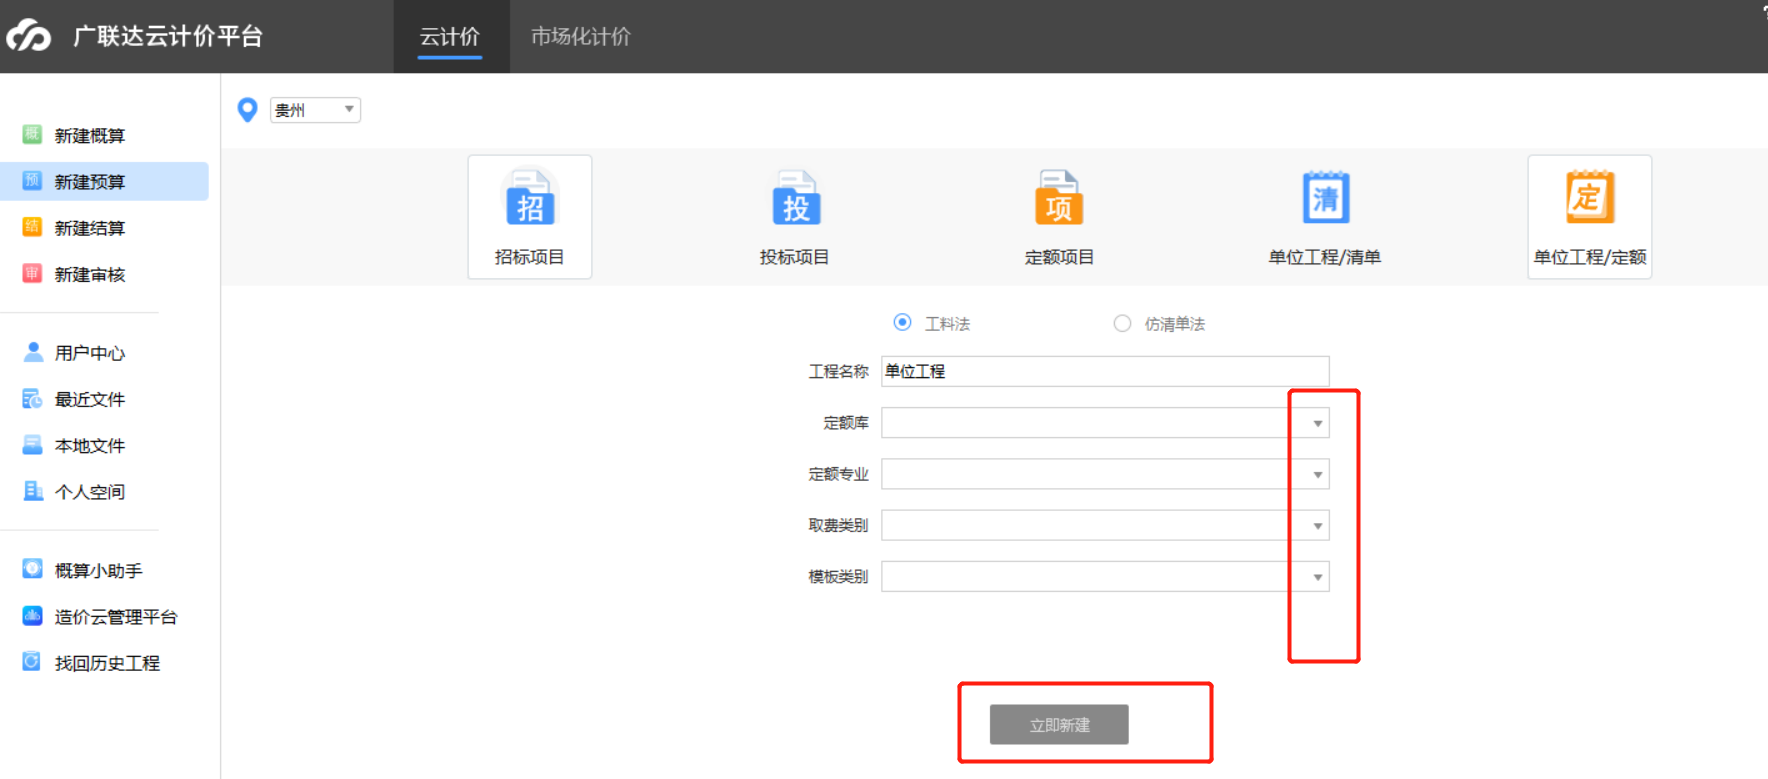Click the 立即新建 button

[x=1059, y=724]
